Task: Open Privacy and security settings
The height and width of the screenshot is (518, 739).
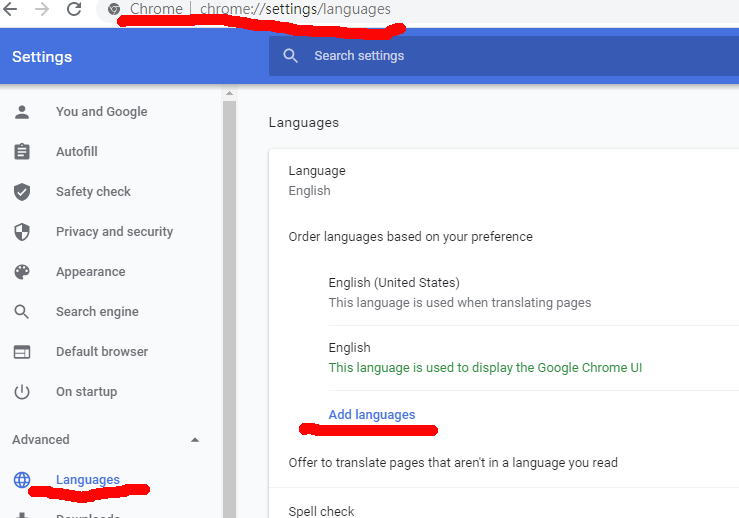Action: point(114,232)
